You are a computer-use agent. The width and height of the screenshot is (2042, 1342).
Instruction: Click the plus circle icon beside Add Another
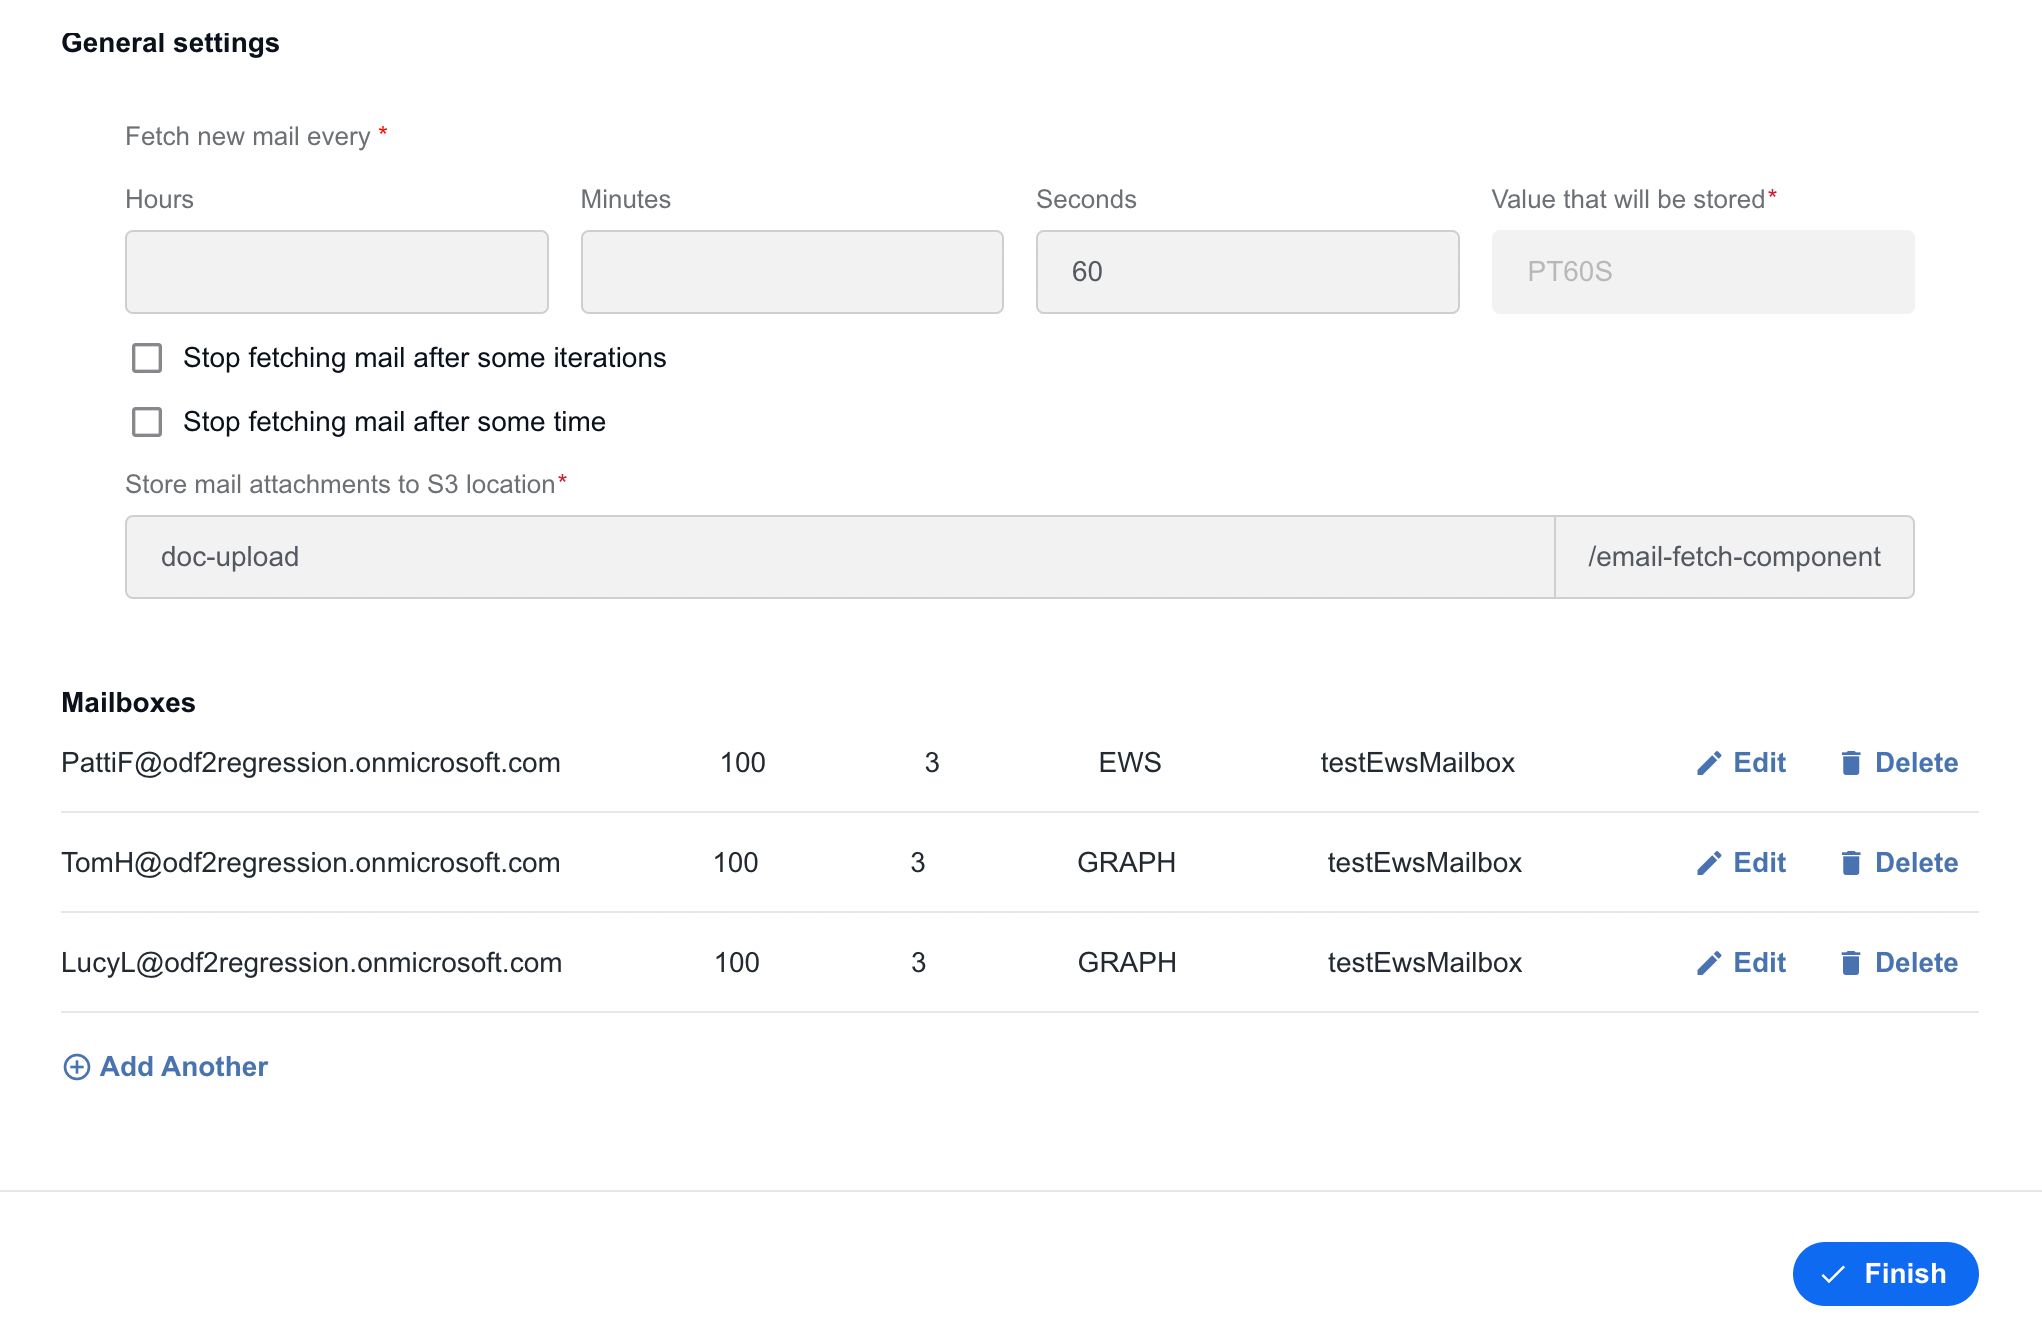pyautogui.click(x=76, y=1067)
